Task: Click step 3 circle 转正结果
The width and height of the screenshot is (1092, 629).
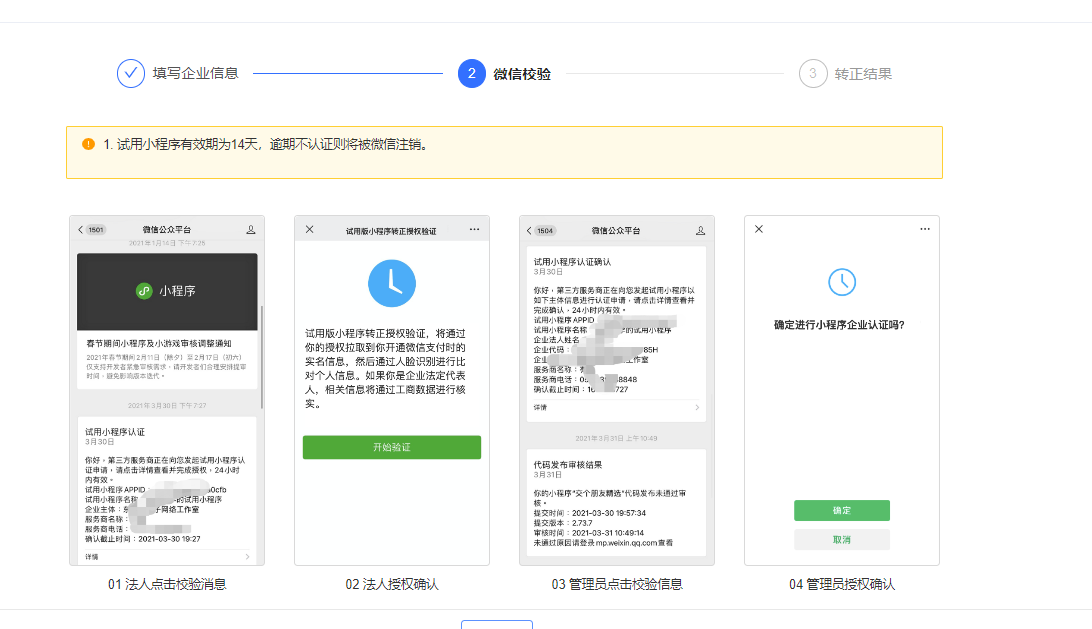Action: pyautogui.click(x=813, y=73)
